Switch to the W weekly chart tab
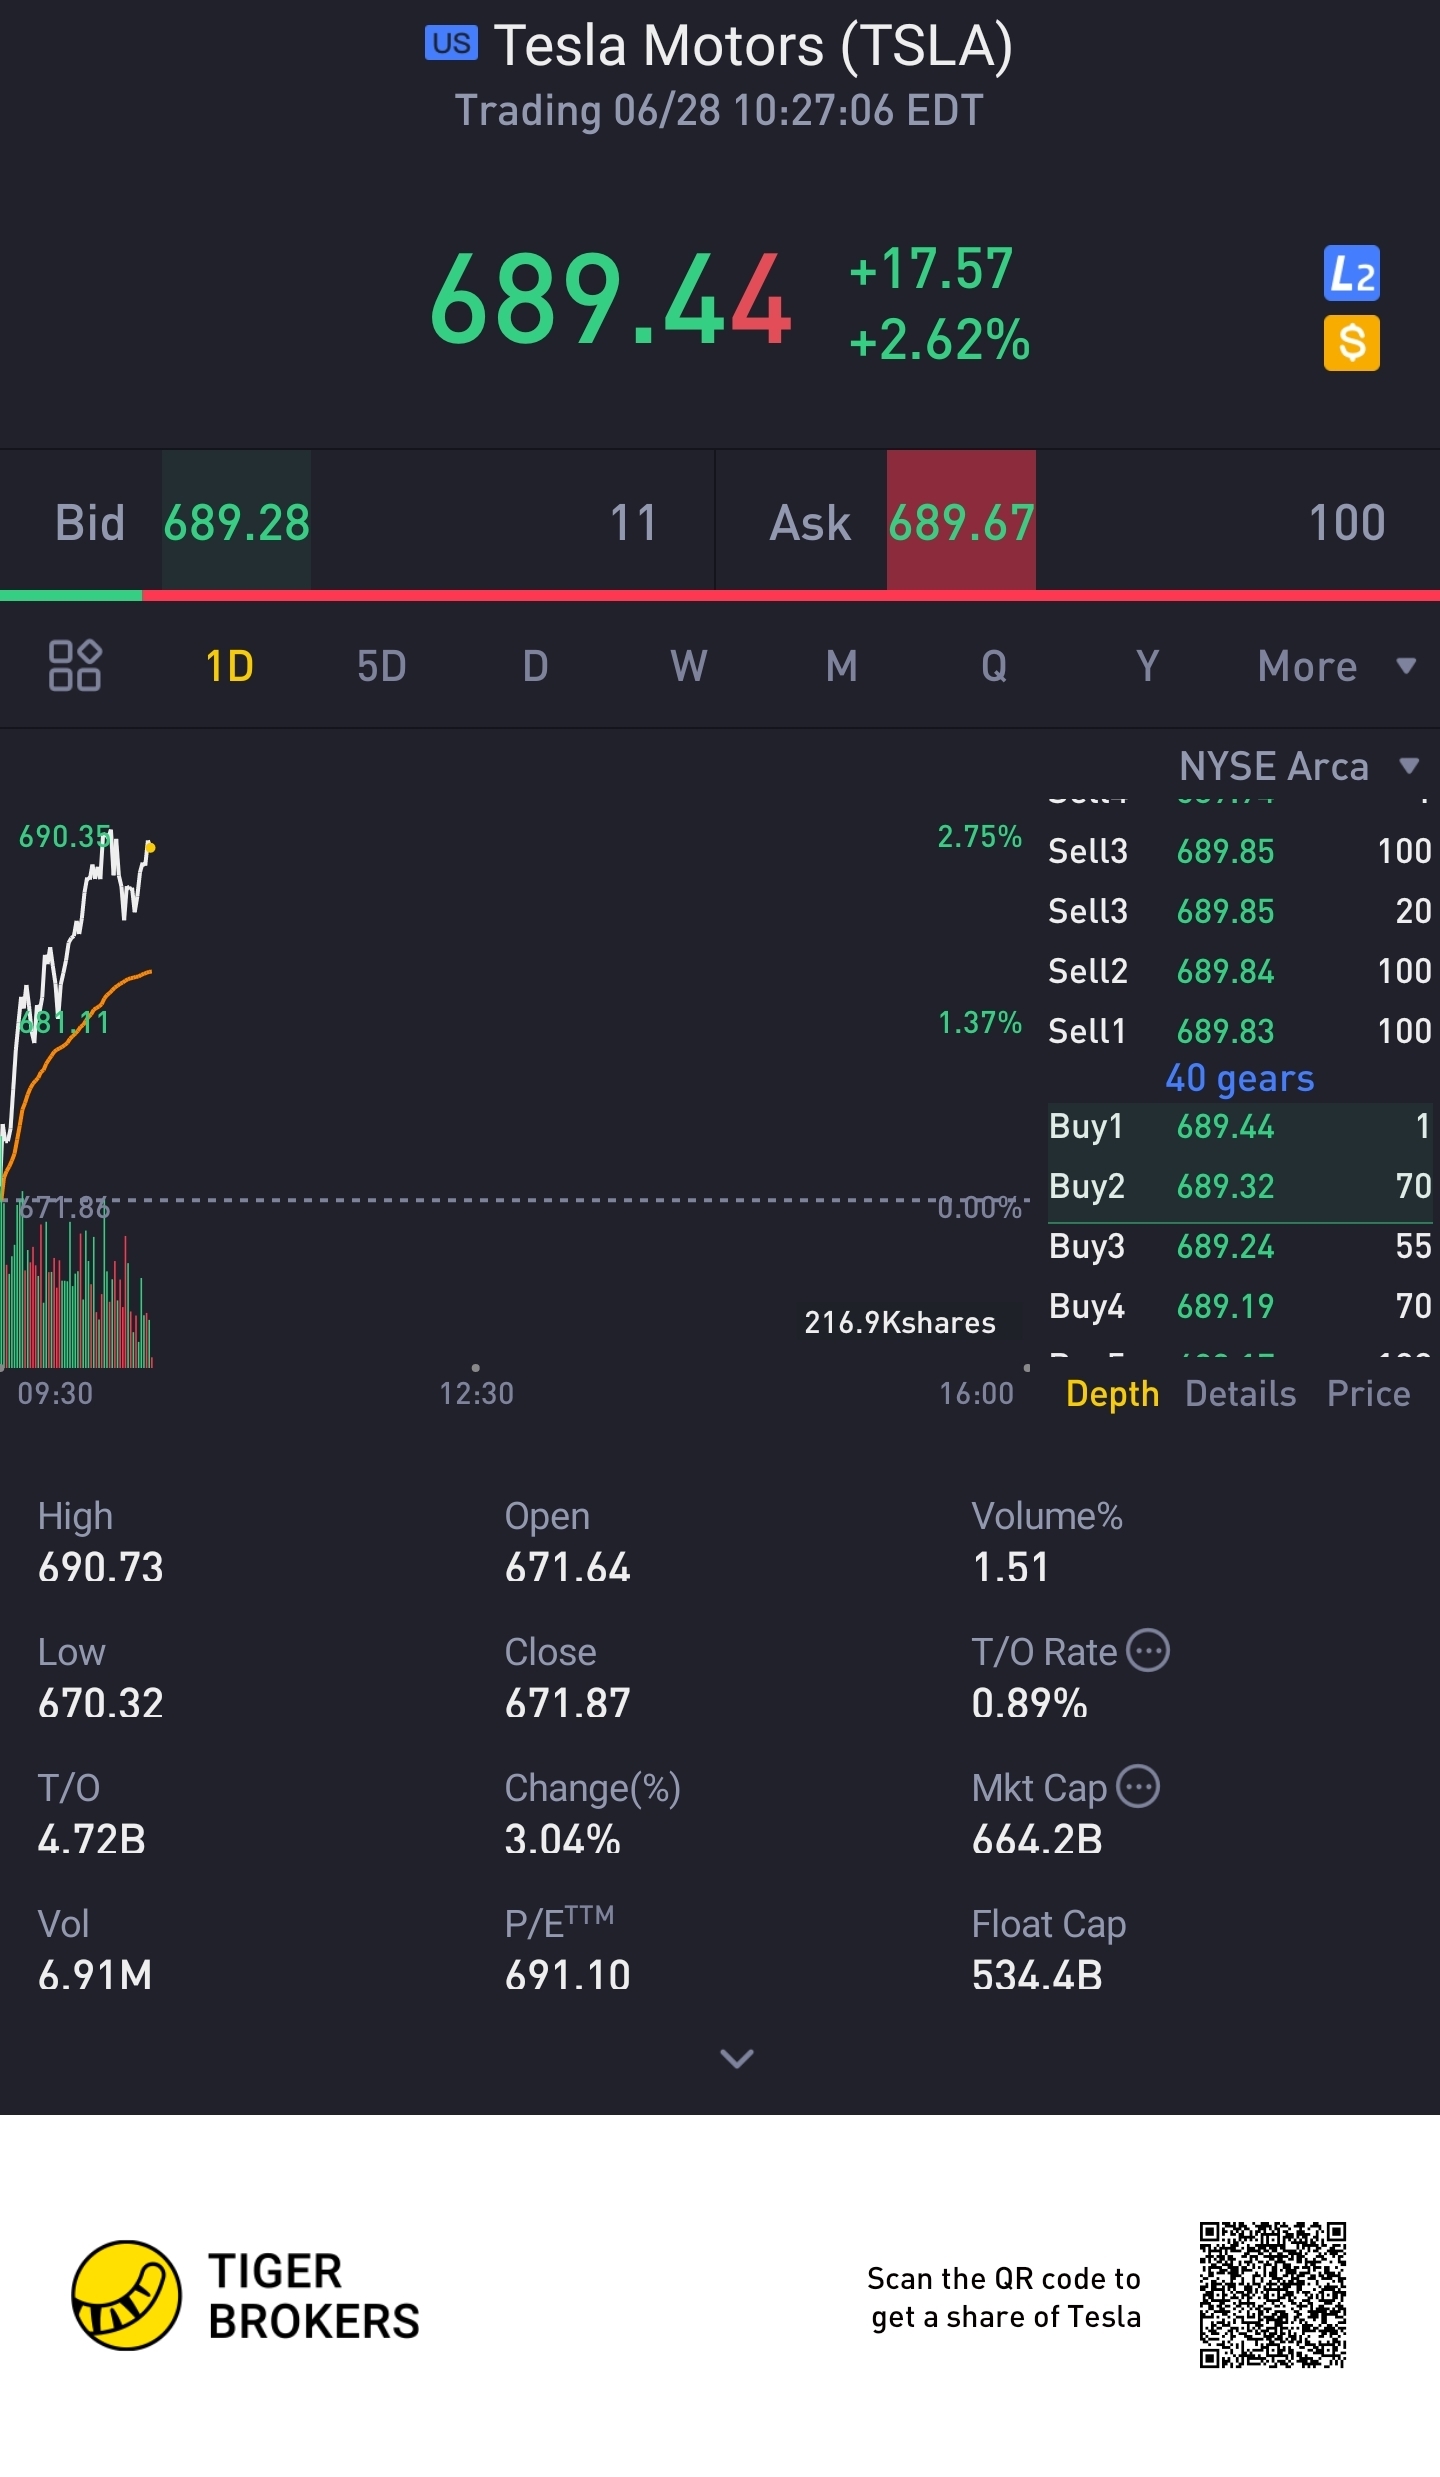The width and height of the screenshot is (1440, 2477). point(689,666)
